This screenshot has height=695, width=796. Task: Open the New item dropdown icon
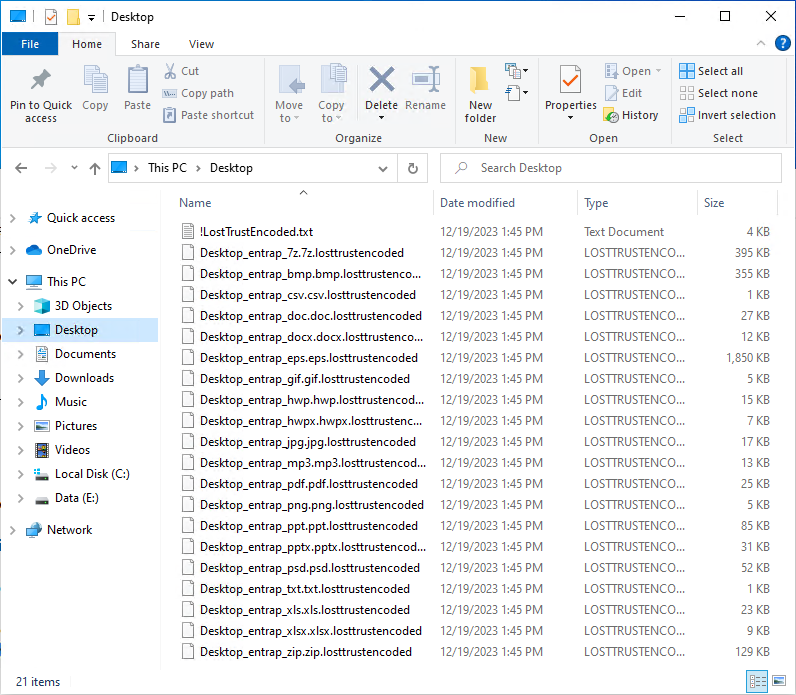(x=516, y=71)
